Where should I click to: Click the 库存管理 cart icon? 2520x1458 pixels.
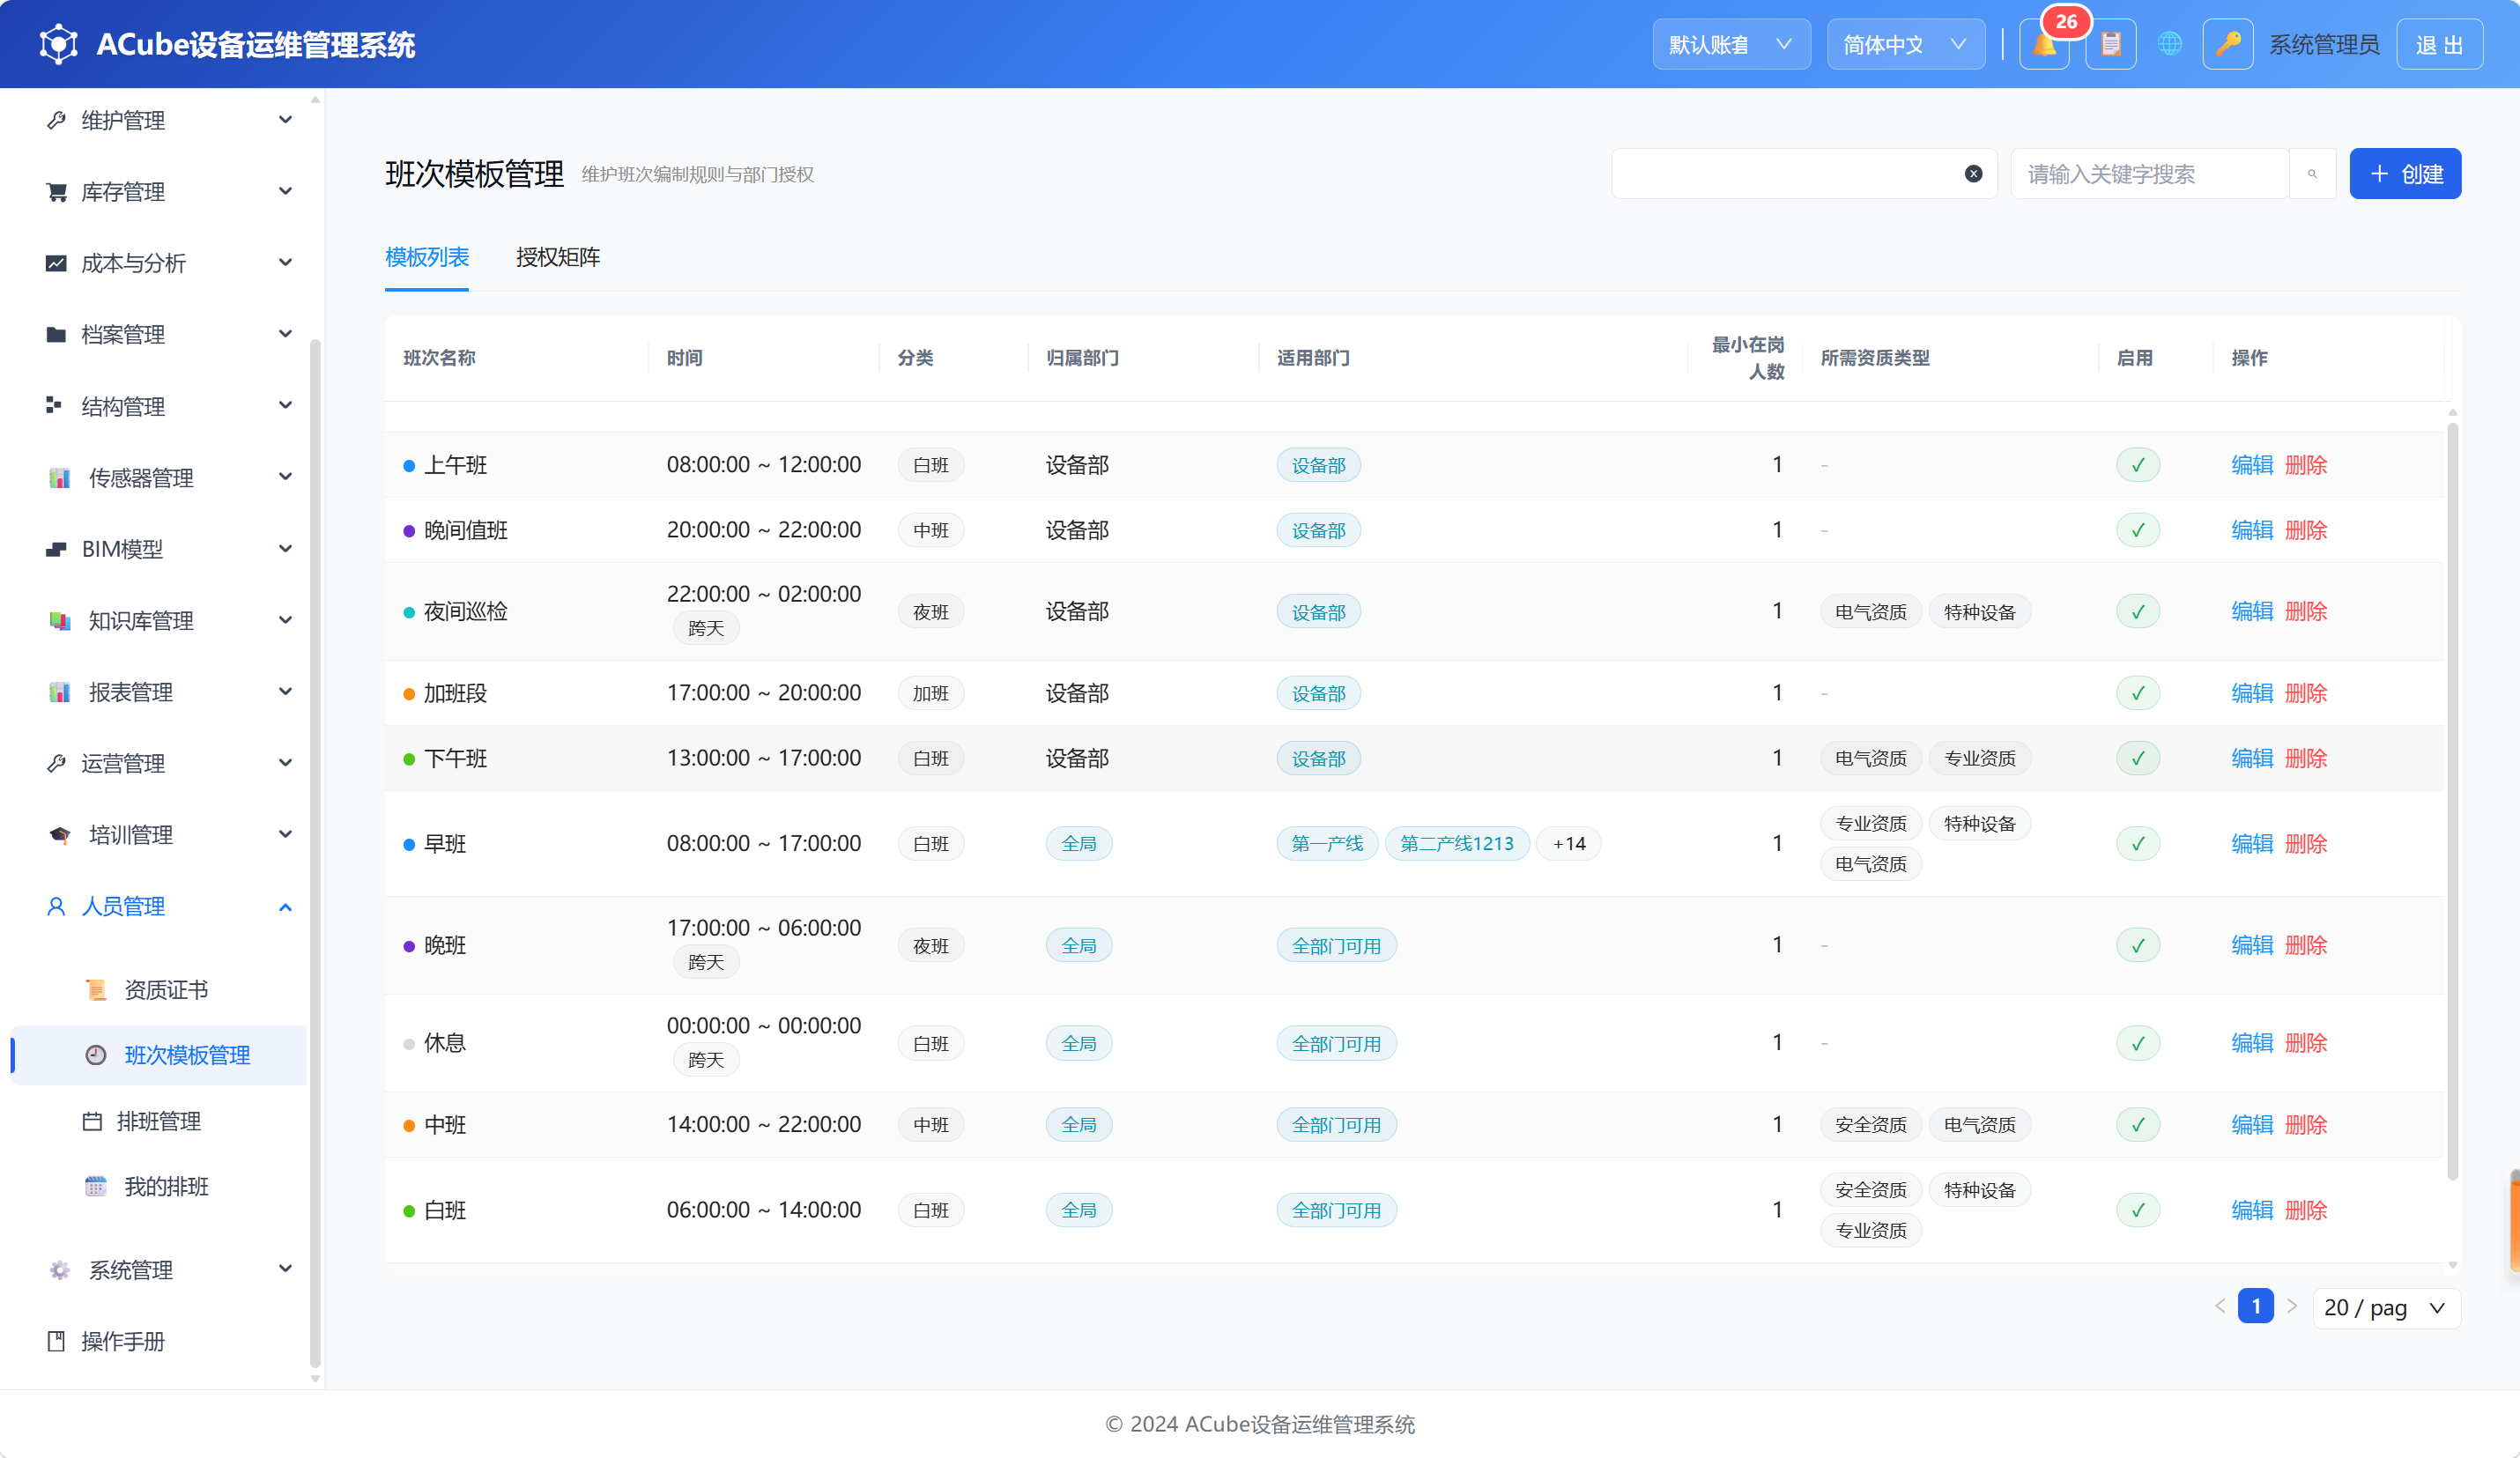[x=56, y=192]
